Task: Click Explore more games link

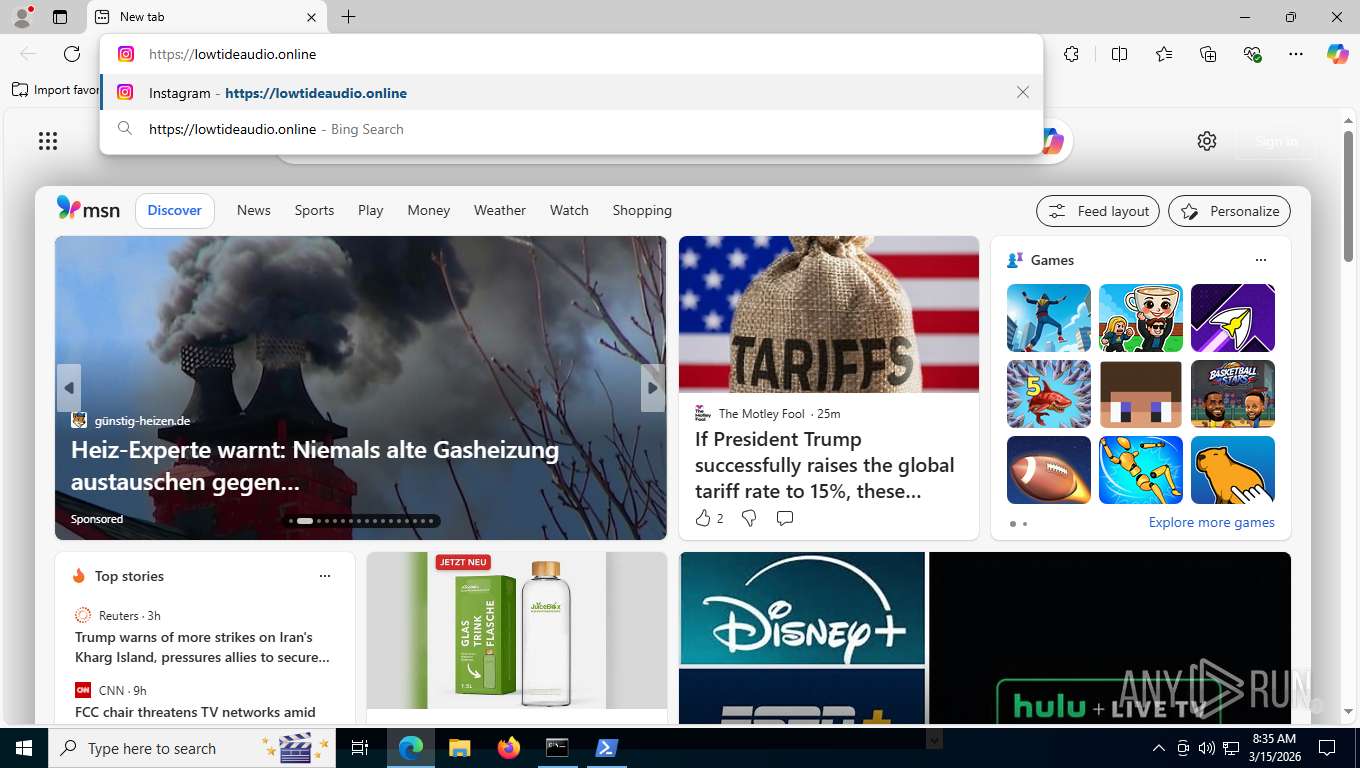Action: click(1211, 522)
